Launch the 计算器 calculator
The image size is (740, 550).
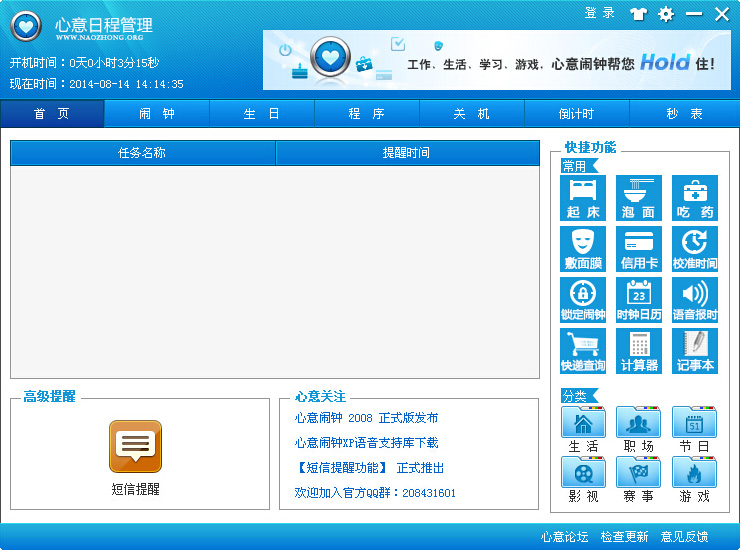coord(639,351)
